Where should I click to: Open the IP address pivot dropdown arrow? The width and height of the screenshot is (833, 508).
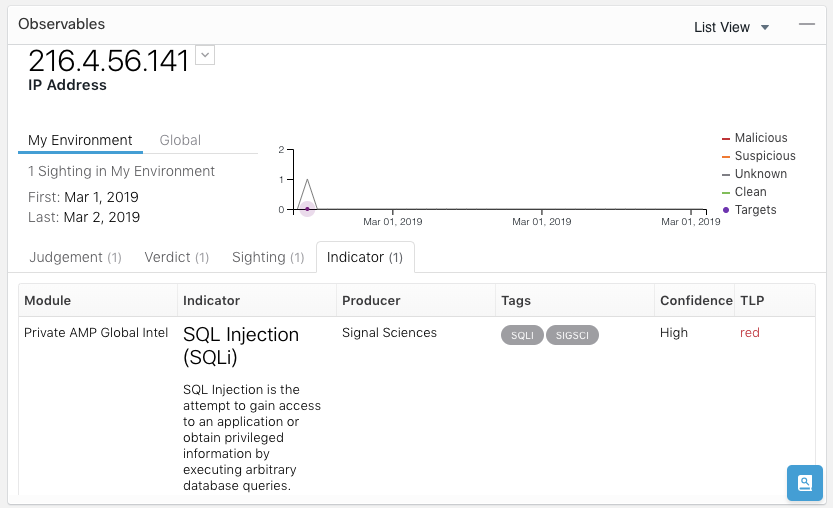coord(205,55)
